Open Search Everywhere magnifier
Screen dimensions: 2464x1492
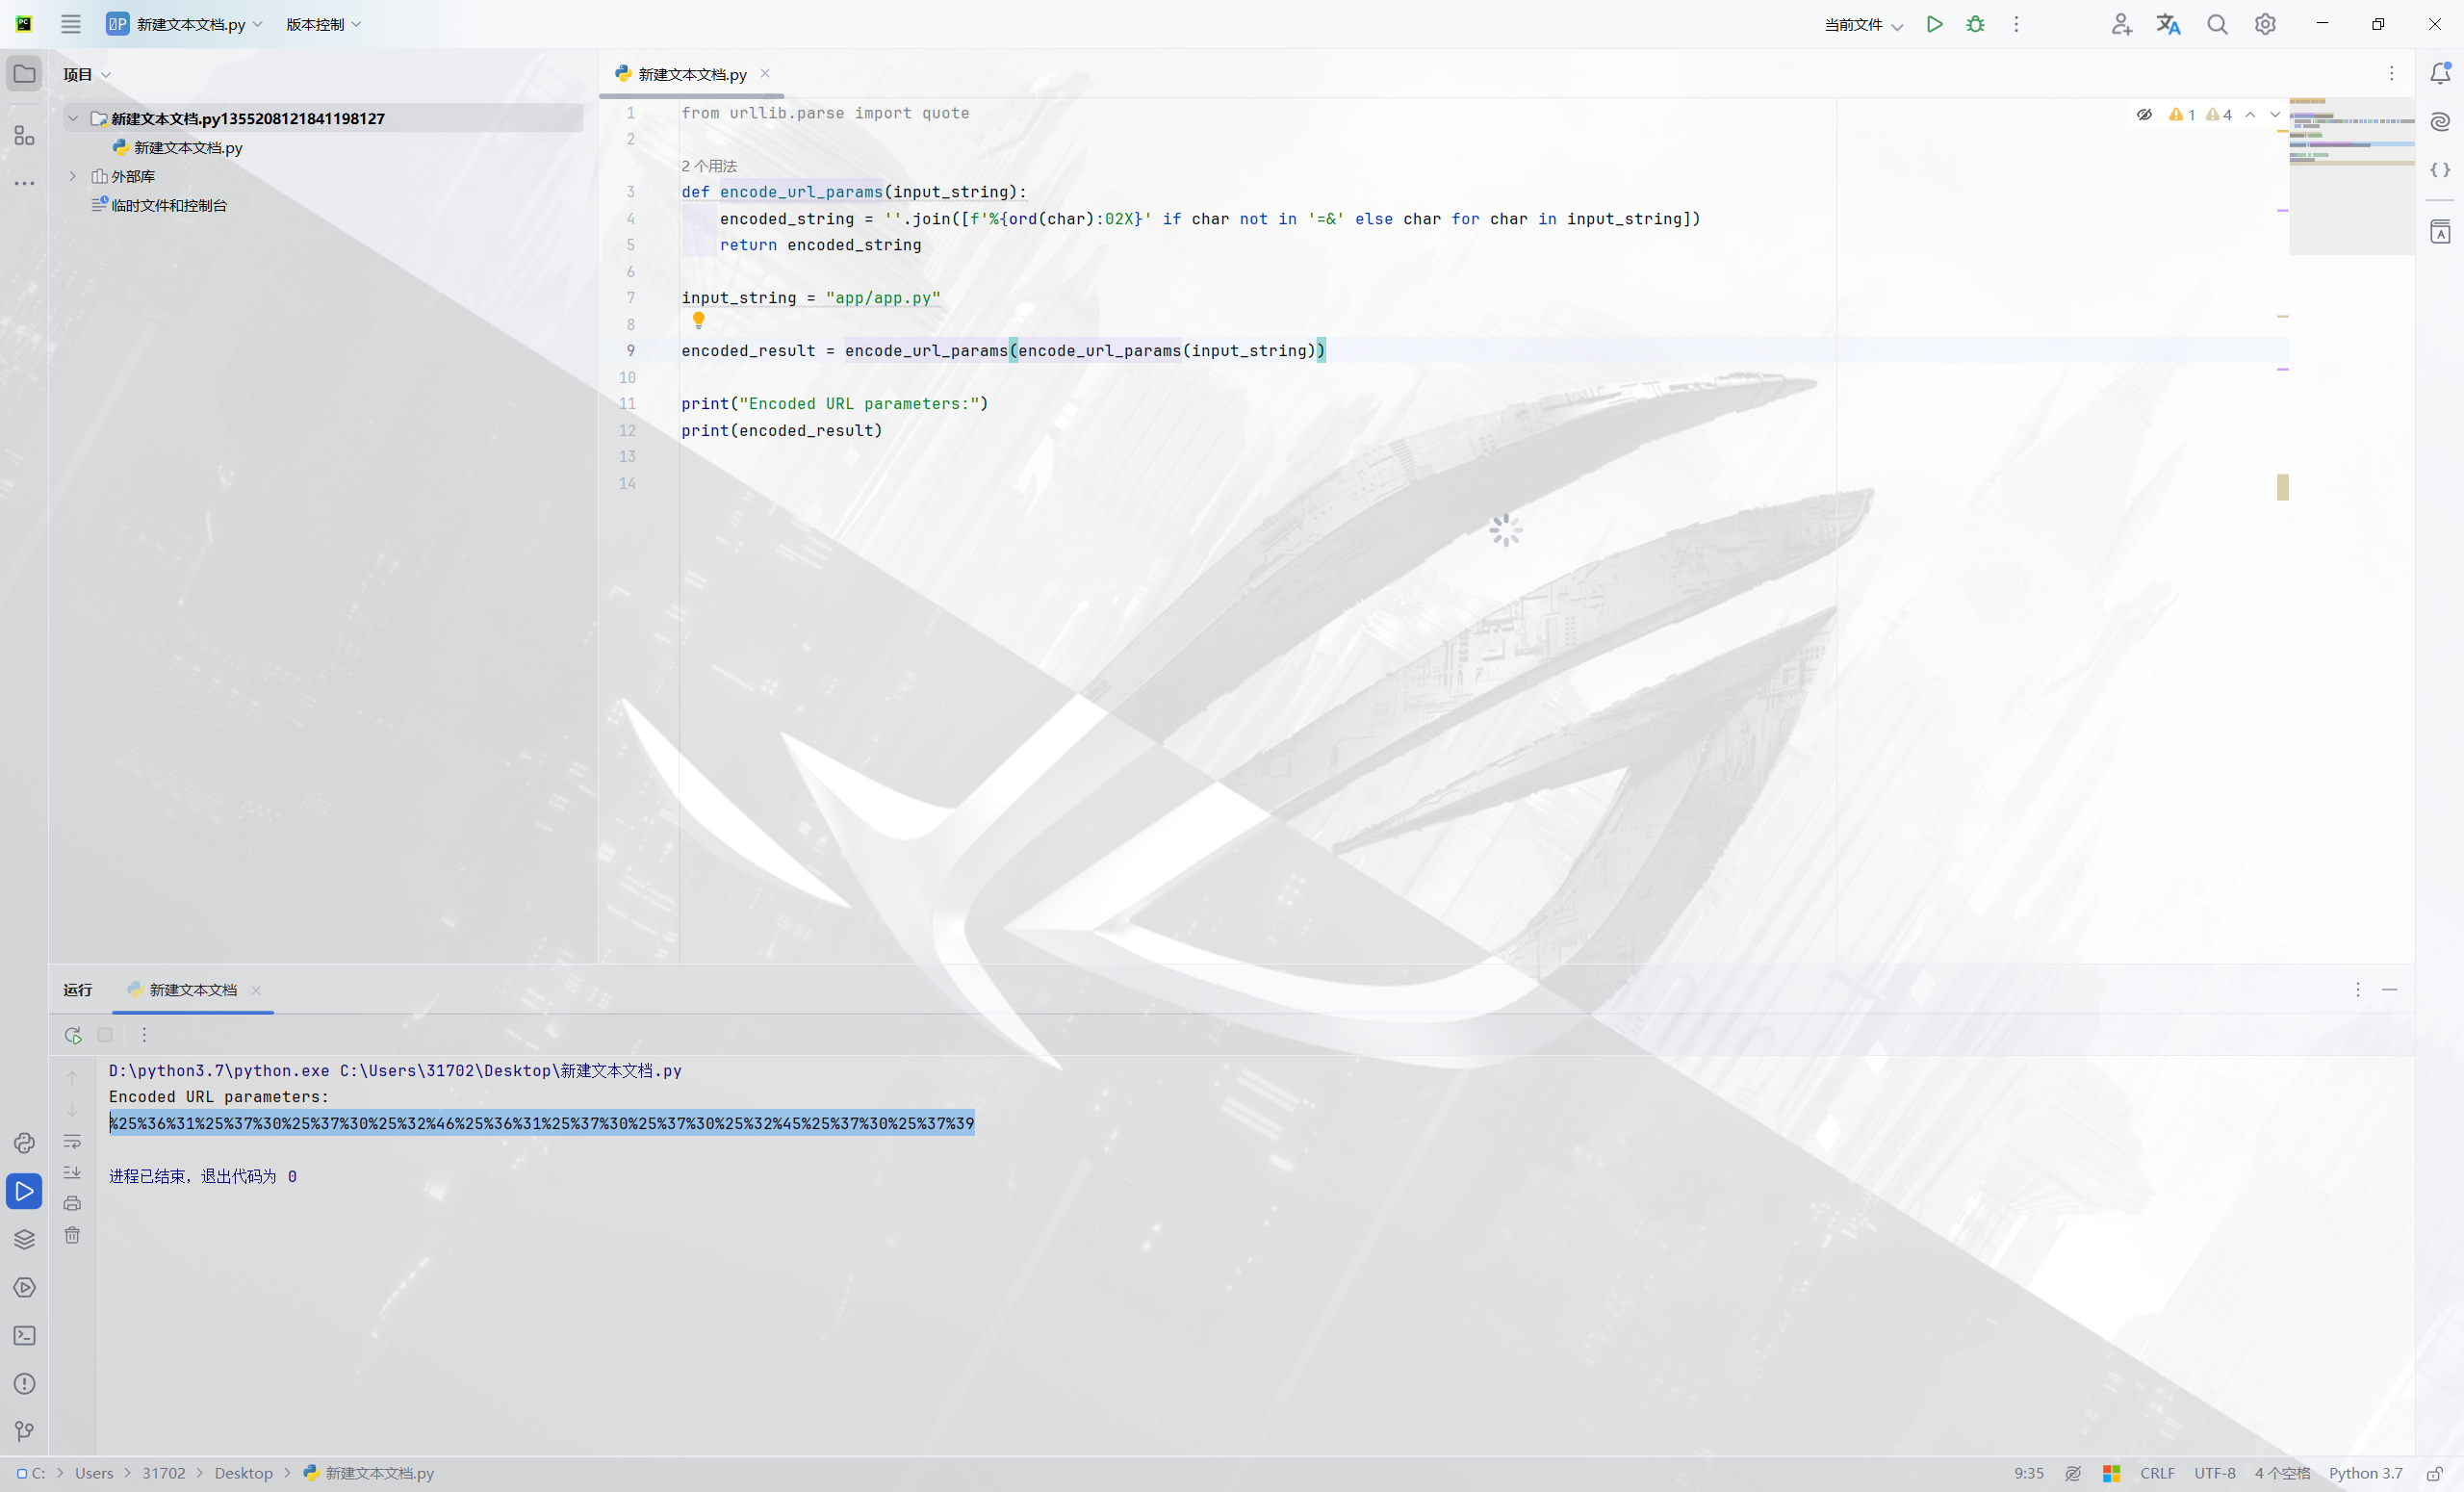coord(2217,24)
